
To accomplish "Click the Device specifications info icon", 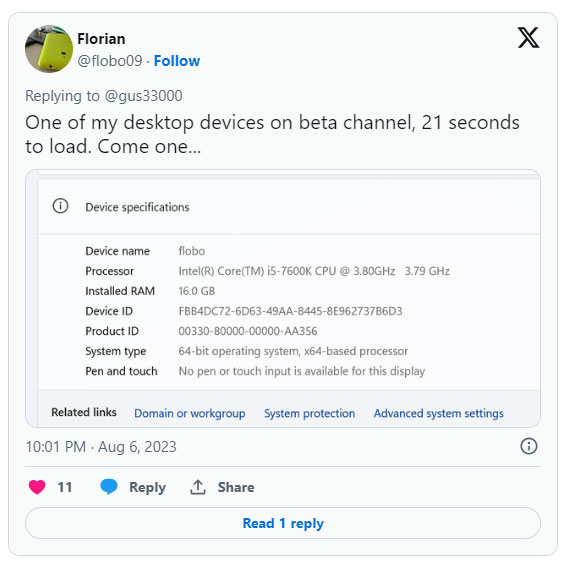I will click(x=60, y=206).
